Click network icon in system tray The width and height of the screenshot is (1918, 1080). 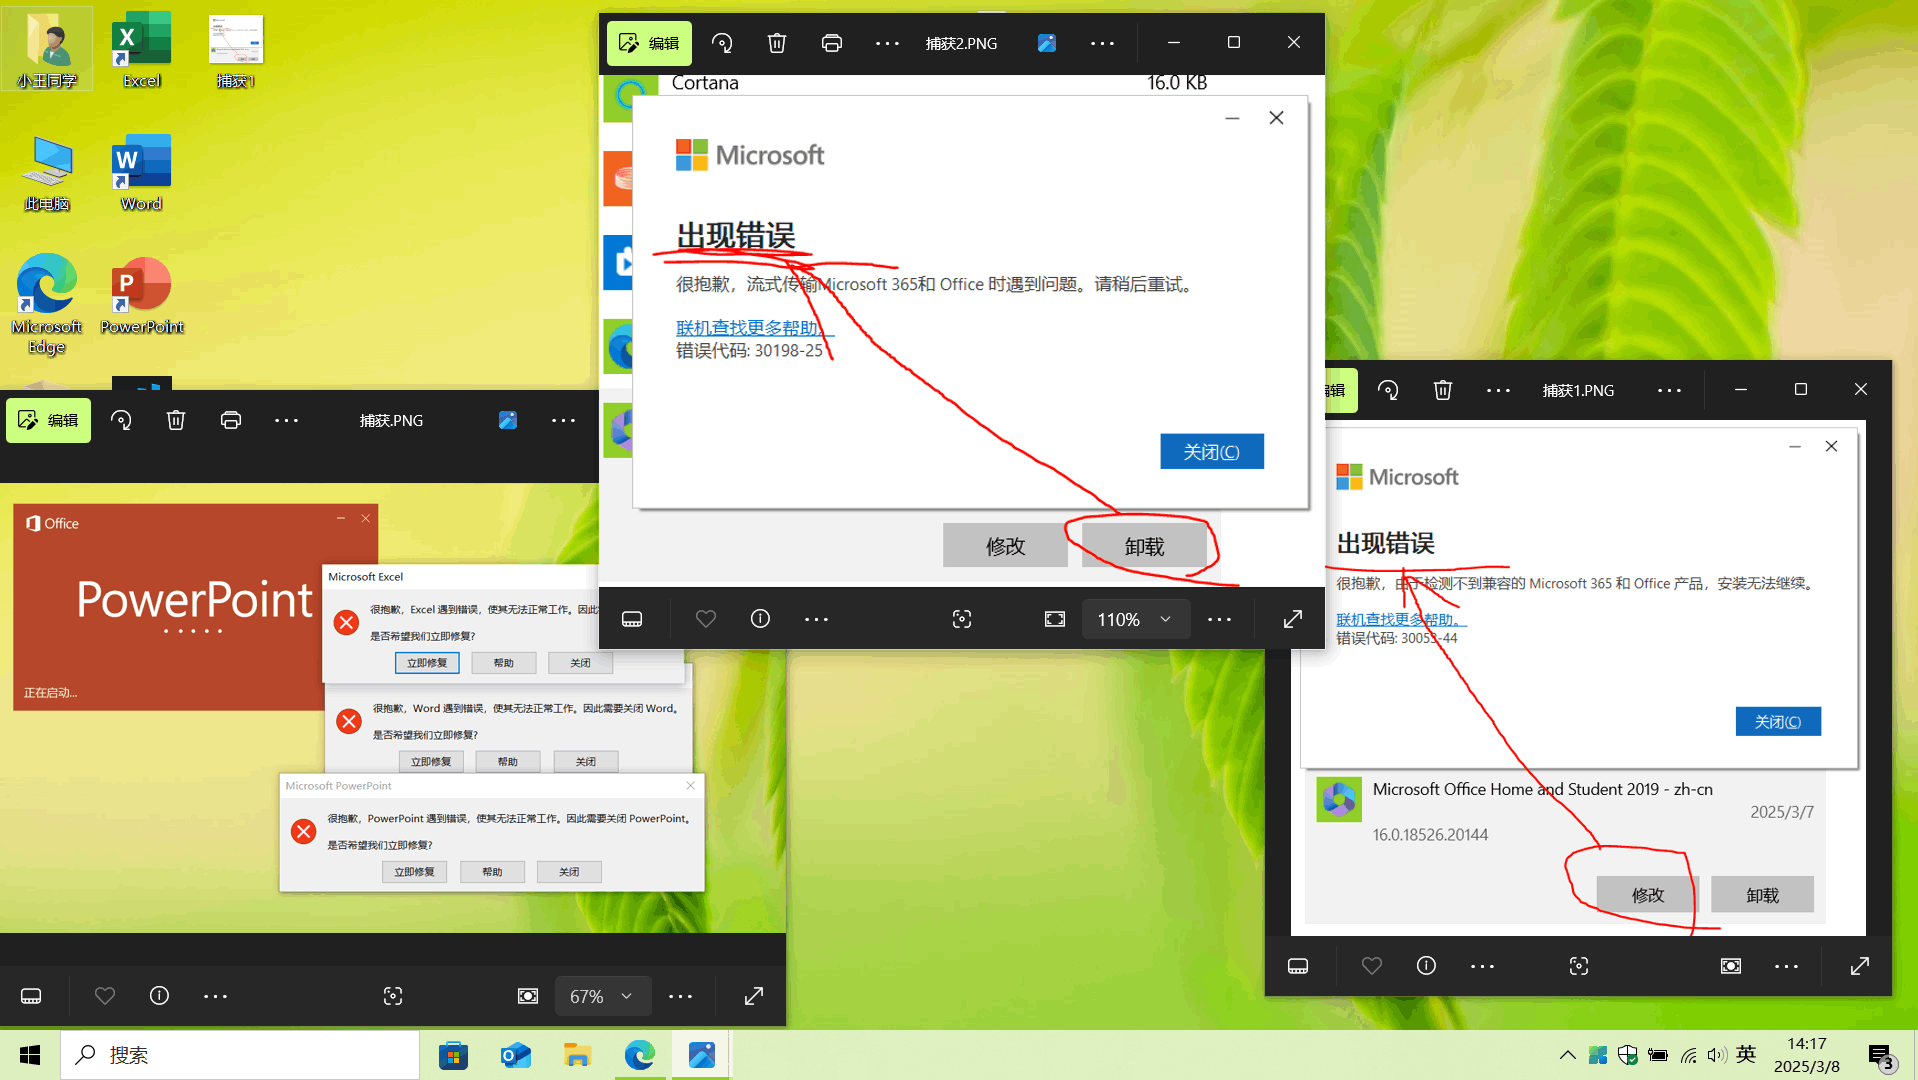tap(1688, 1055)
